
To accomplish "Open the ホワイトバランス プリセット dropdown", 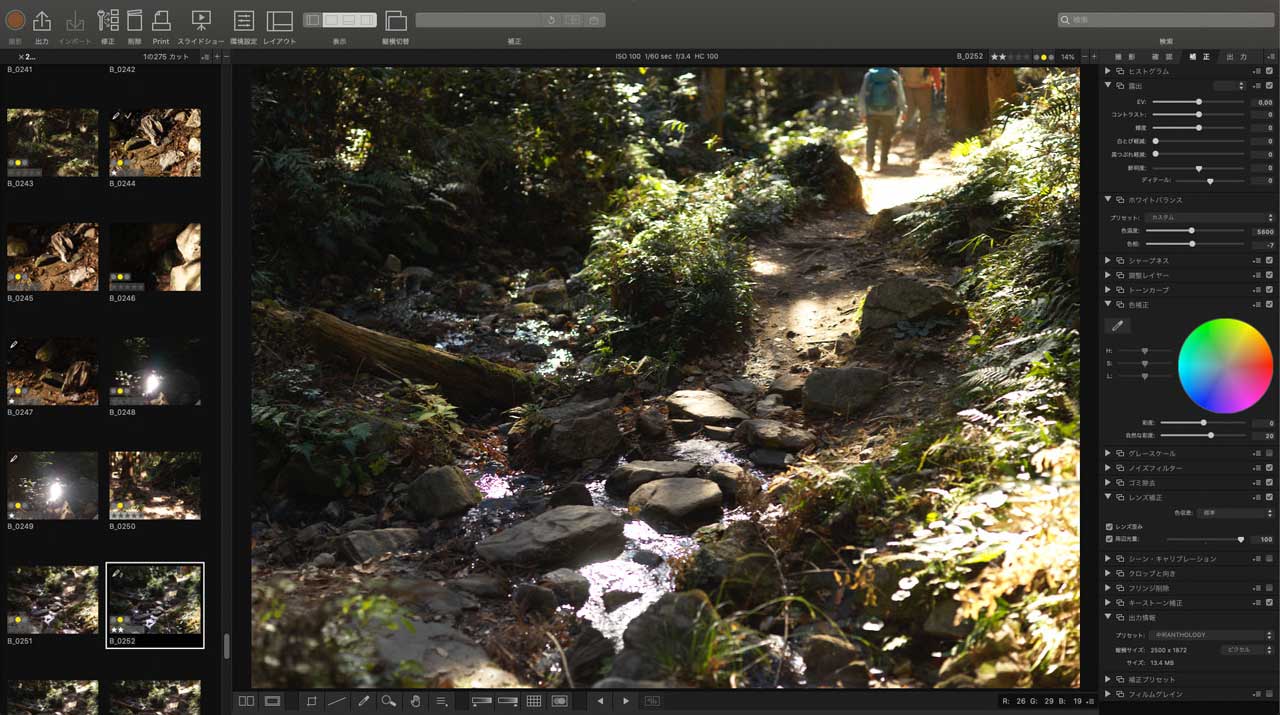I will coord(1210,217).
